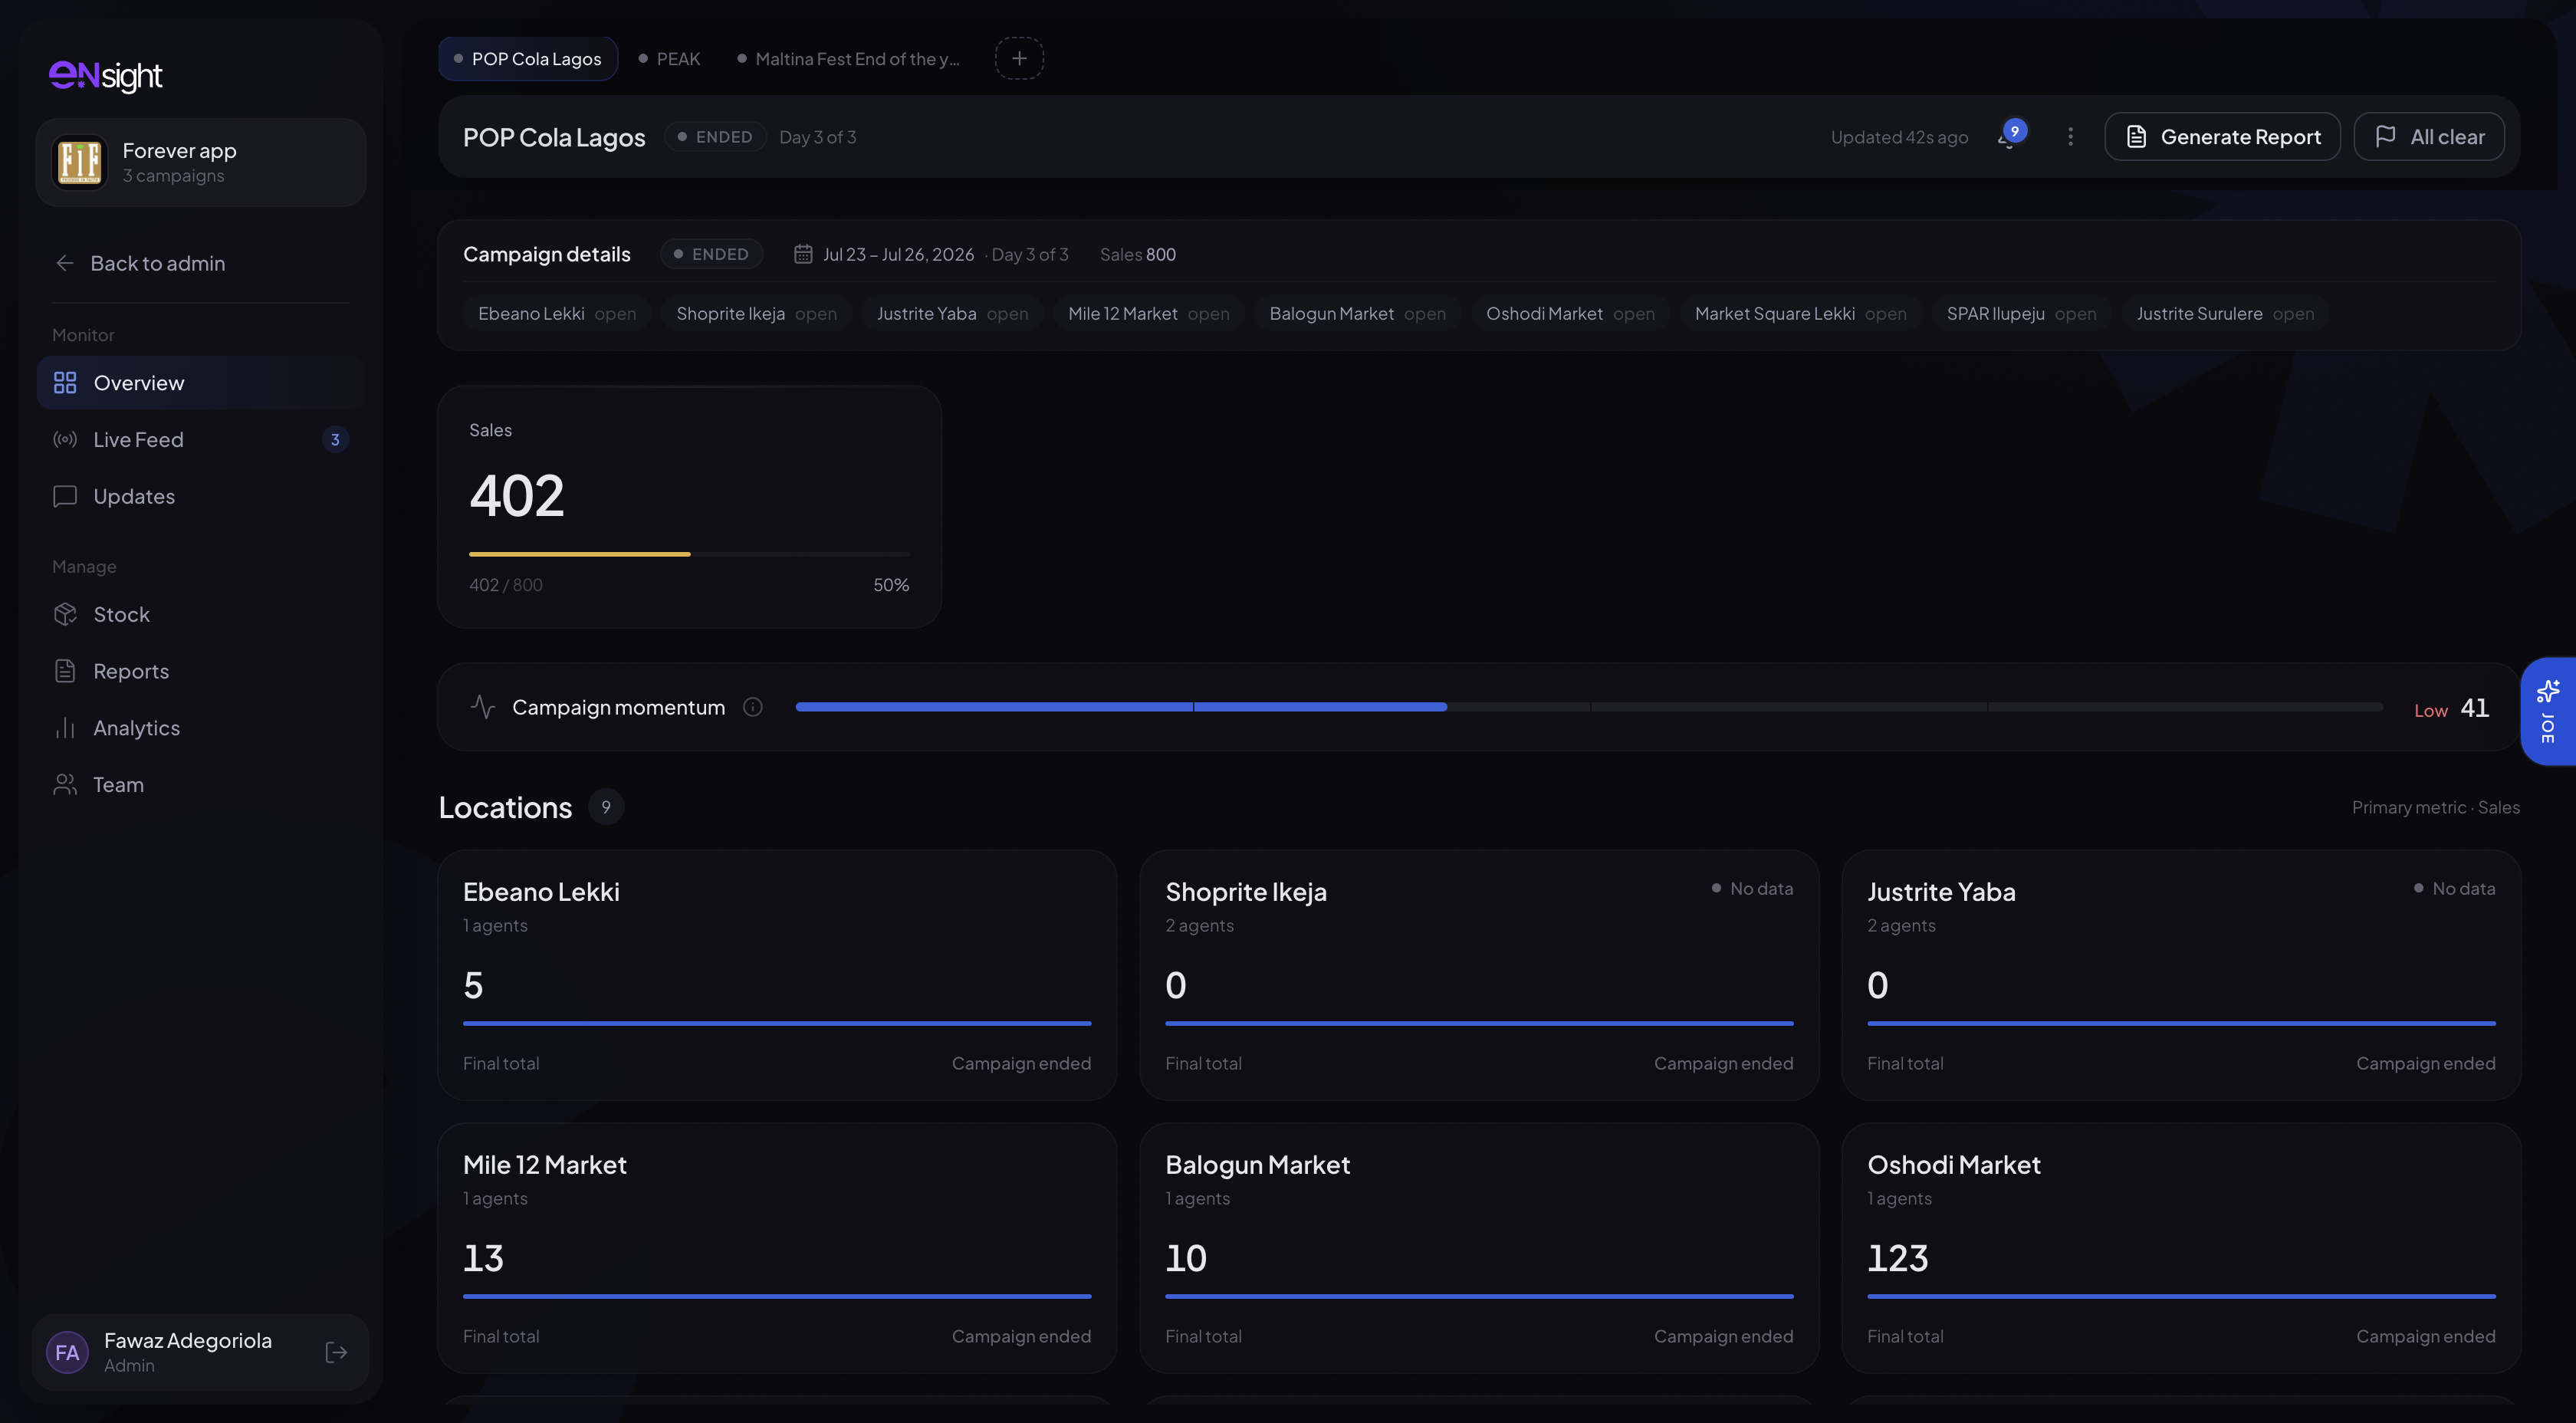
Task: Click the FA user avatar
Action: [67, 1353]
